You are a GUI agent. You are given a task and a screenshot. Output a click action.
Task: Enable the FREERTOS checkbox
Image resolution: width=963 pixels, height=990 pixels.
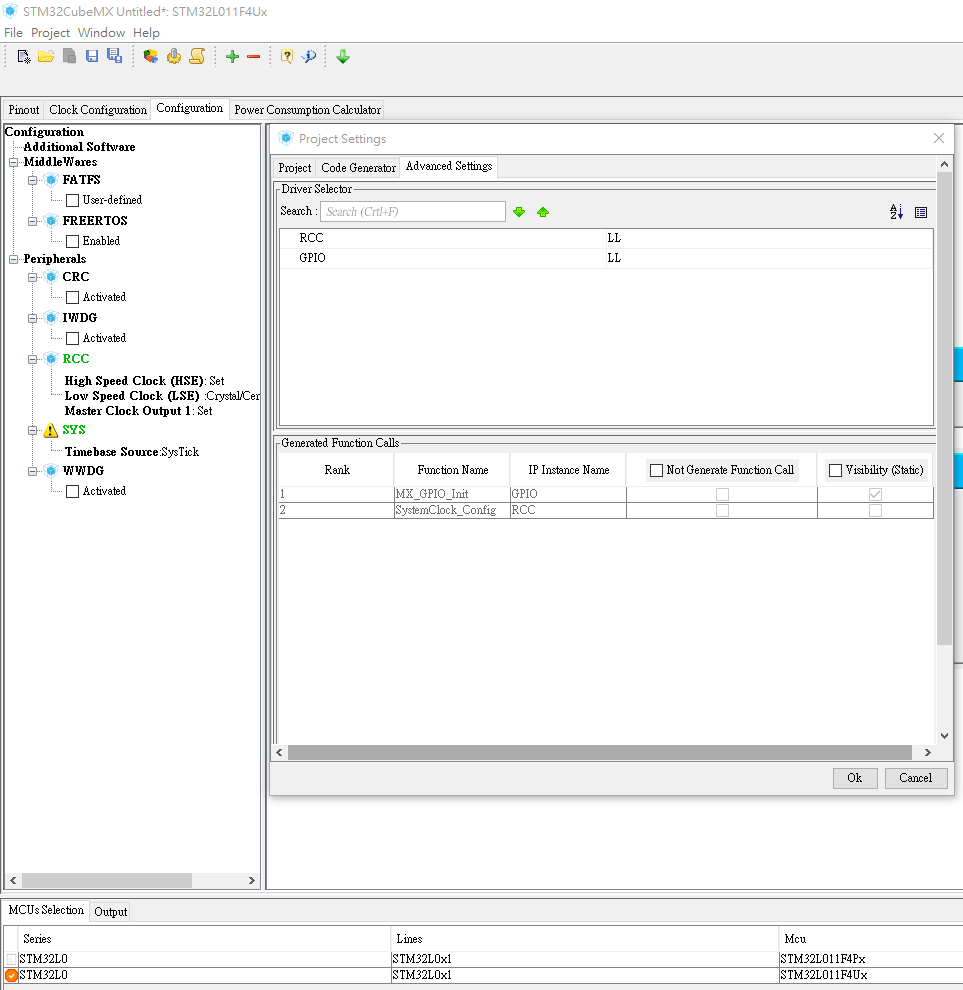click(73, 241)
